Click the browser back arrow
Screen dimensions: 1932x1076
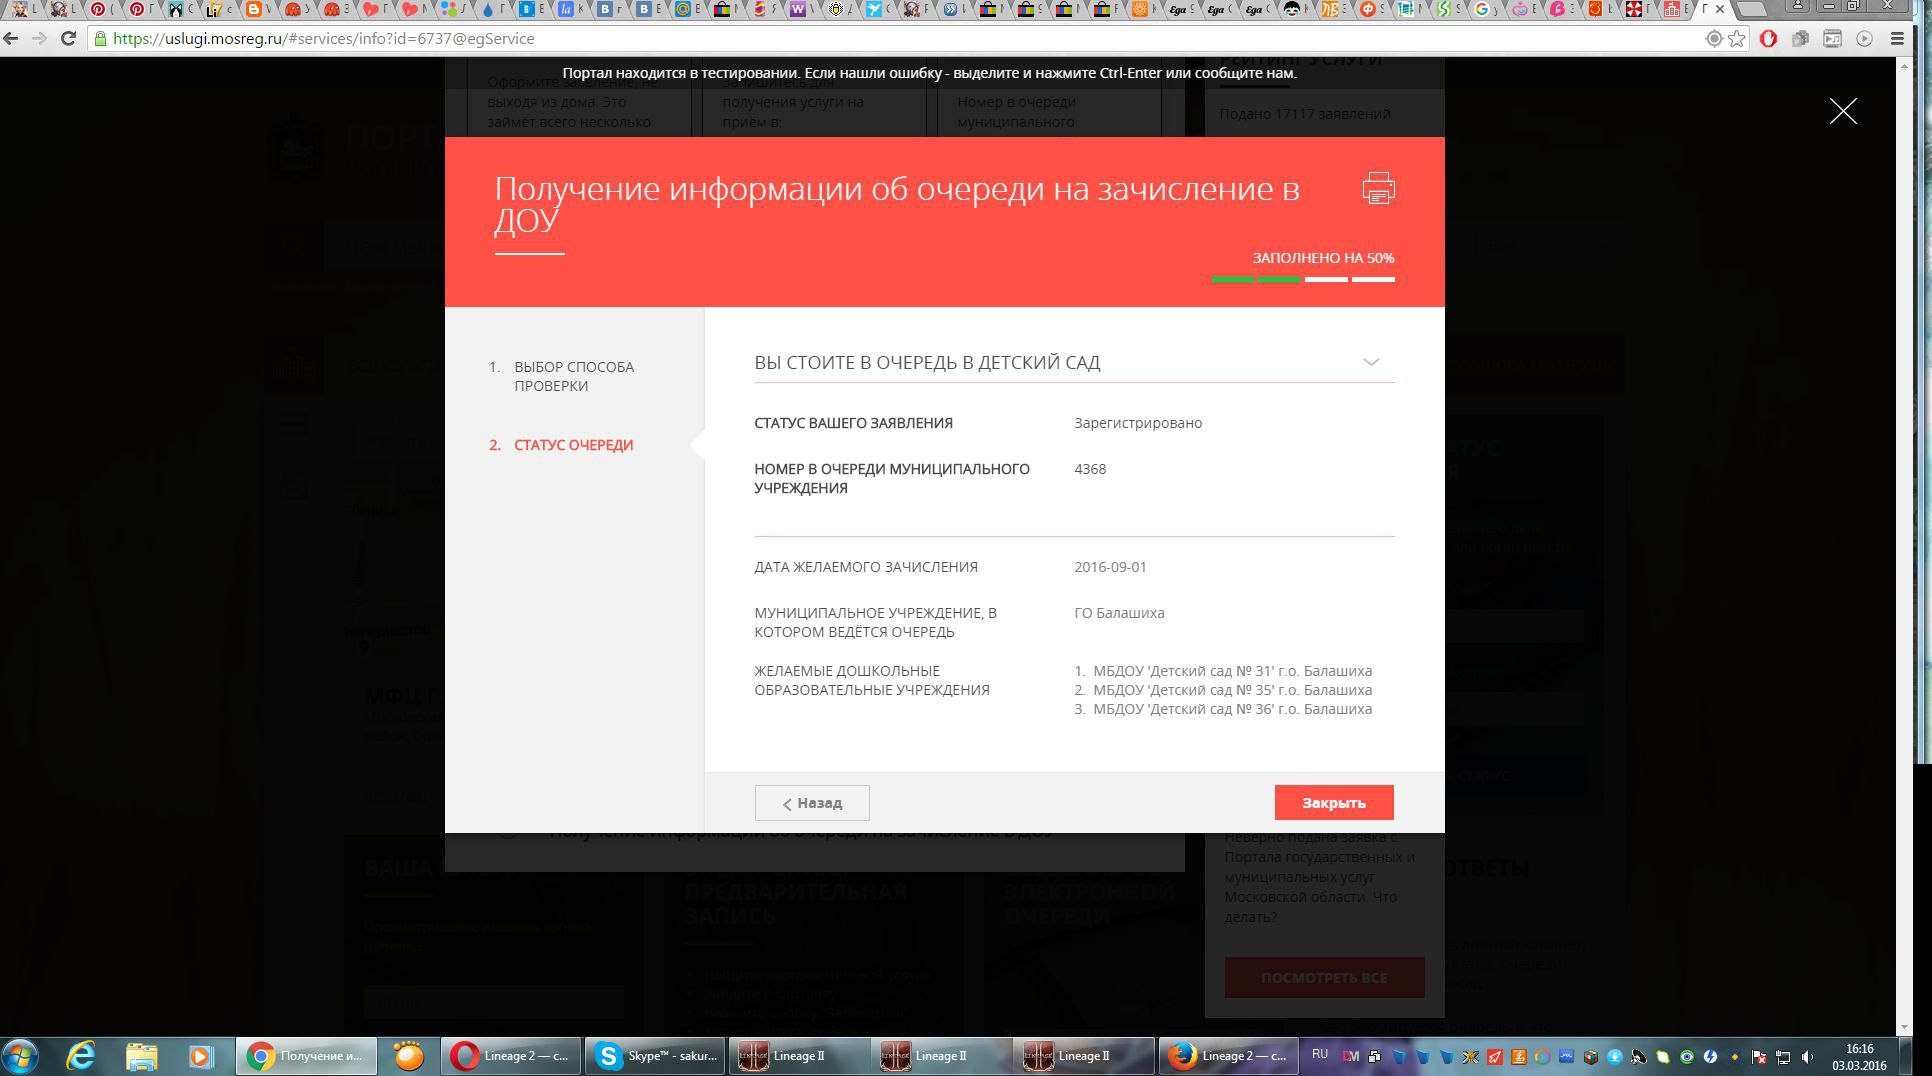(x=11, y=39)
